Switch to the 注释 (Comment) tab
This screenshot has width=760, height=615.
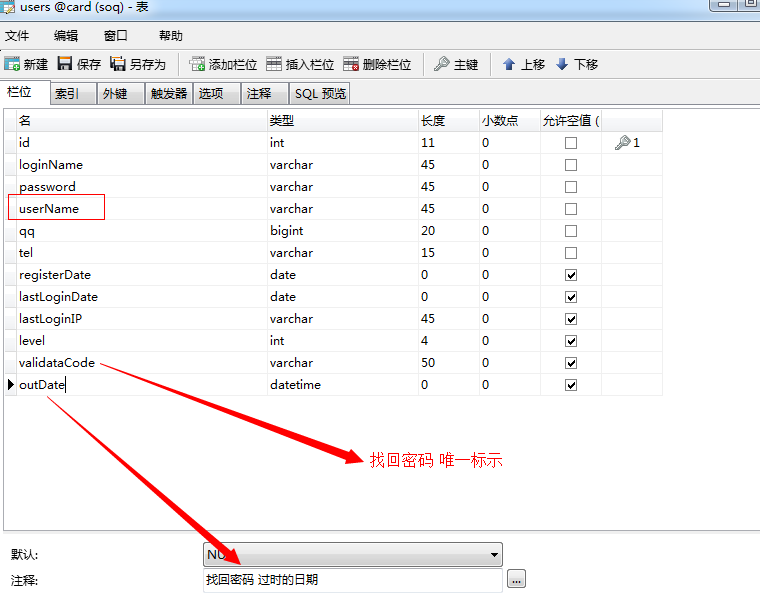pyautogui.click(x=265, y=93)
